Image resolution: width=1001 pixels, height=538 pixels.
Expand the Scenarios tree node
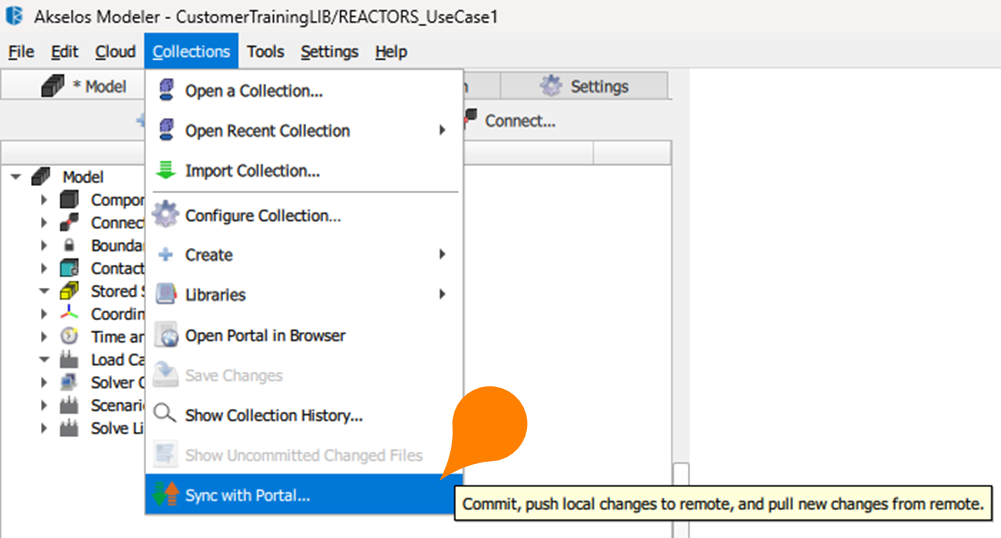coord(43,405)
